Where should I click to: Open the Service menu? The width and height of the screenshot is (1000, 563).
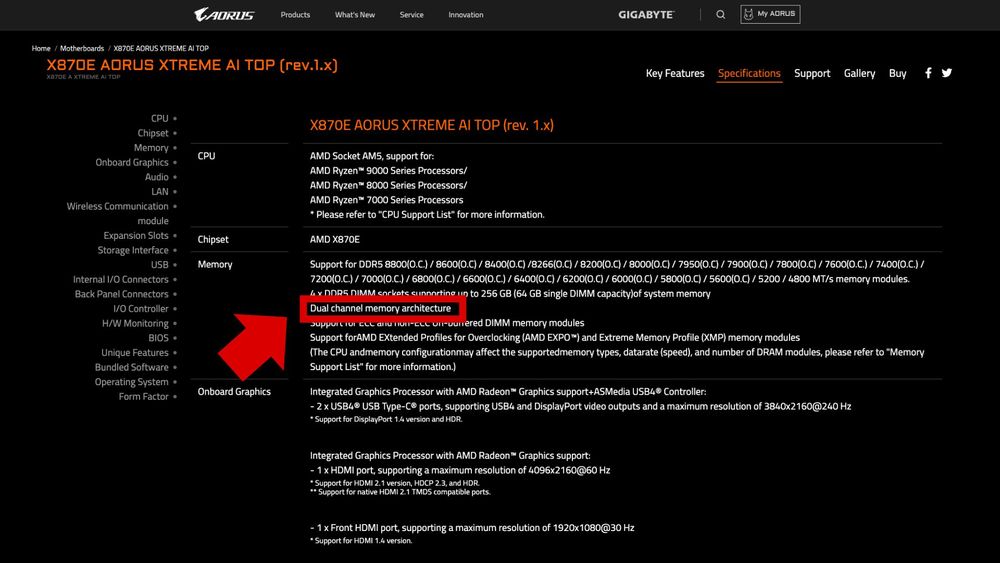411,15
